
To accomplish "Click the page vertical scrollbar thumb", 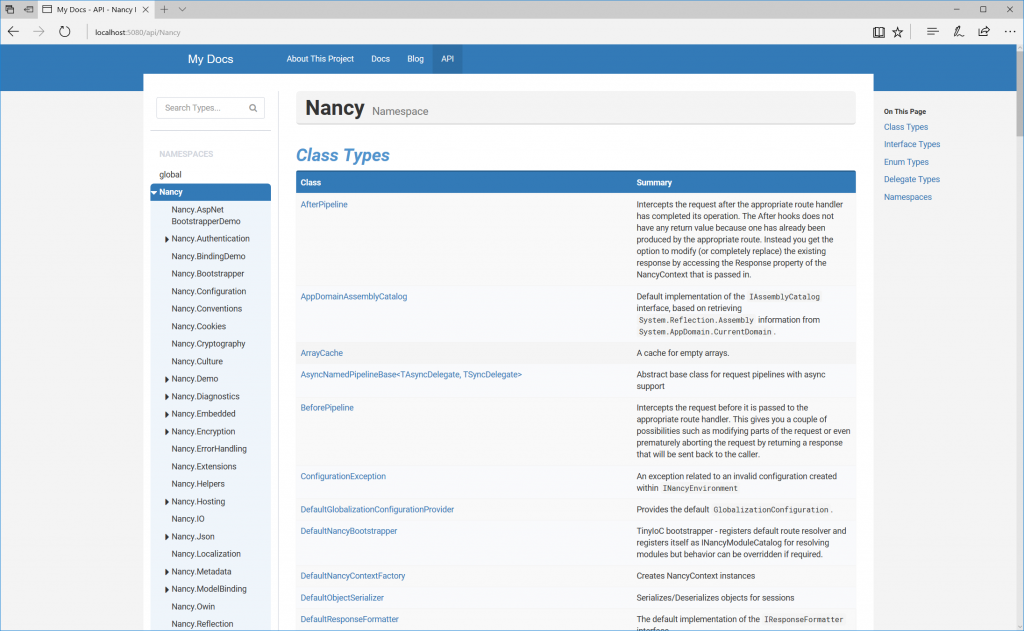I will 1019,93.
